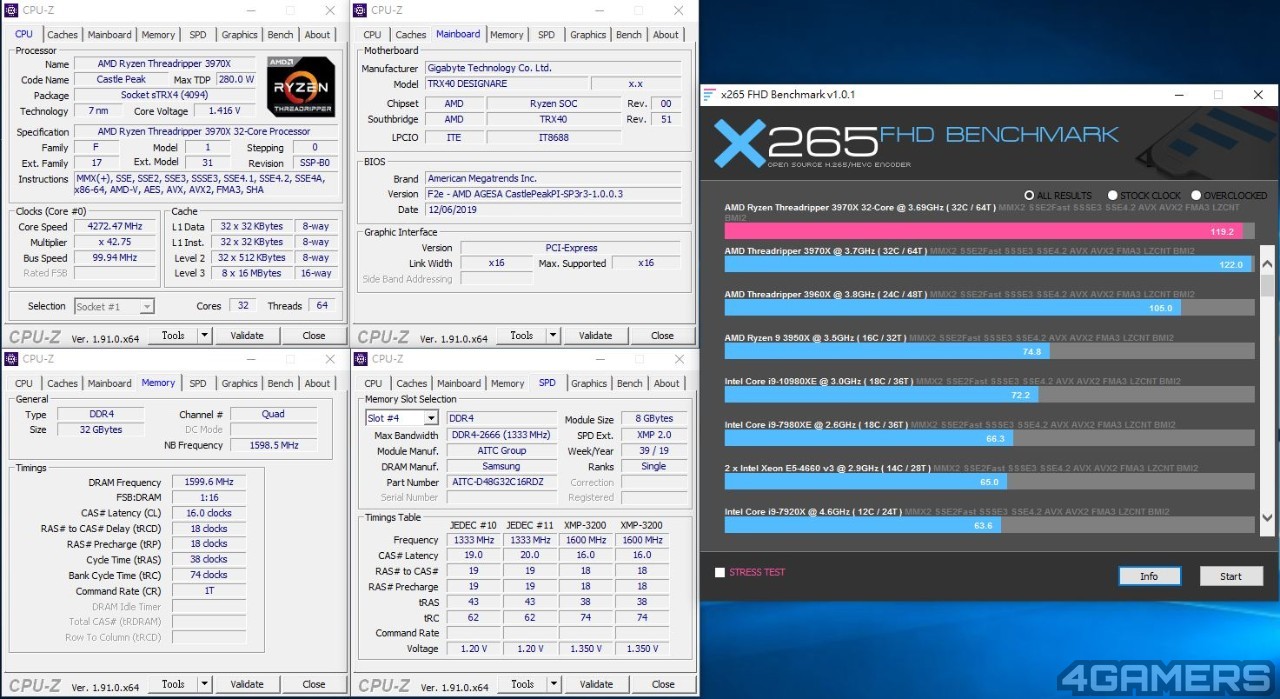Click the Module Manuf. value AITC Group
The height and width of the screenshot is (699, 1280).
(x=500, y=451)
